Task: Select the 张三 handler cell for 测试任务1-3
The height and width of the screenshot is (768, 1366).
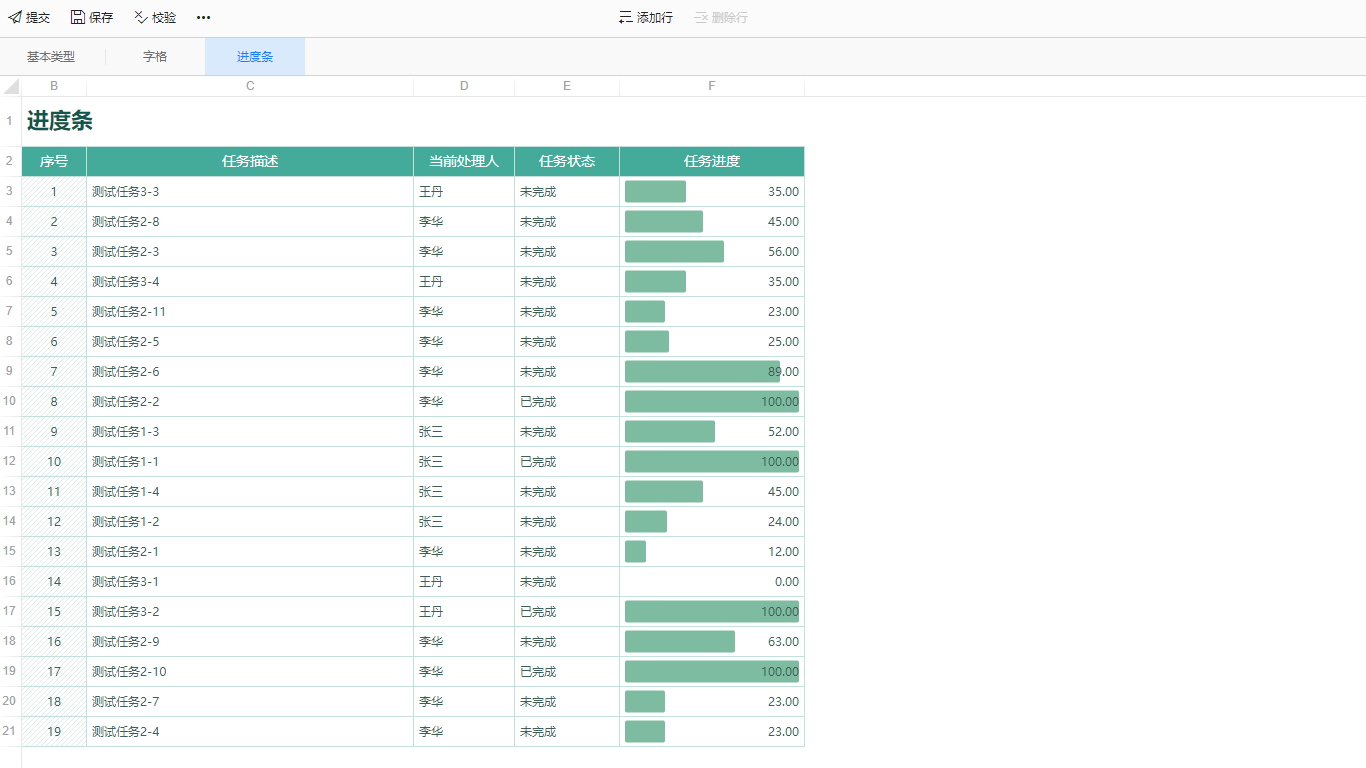Action: [463, 432]
